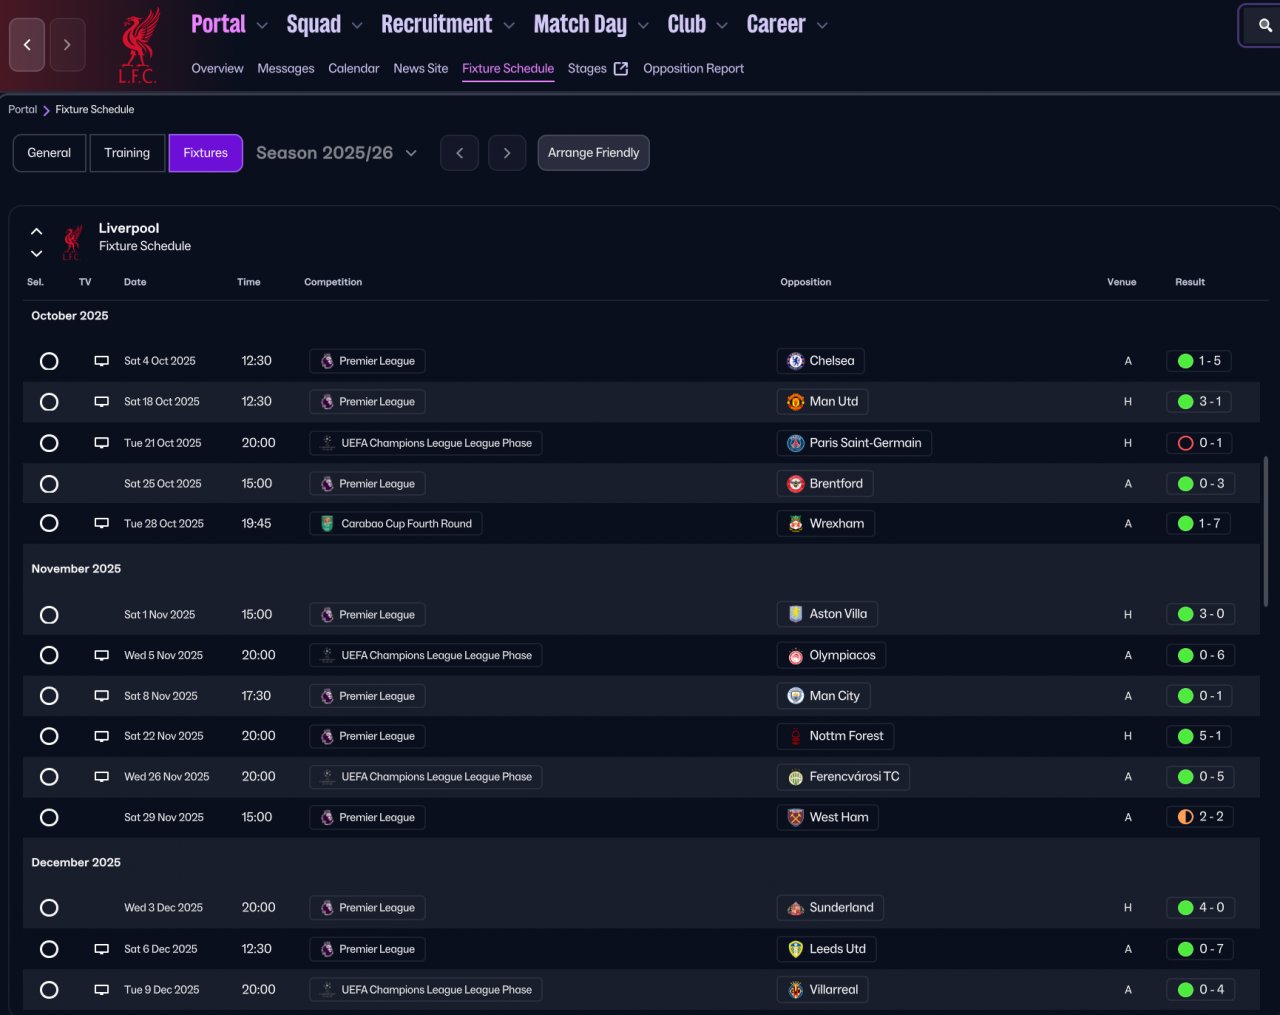Click the TV icon for Chelsea match

pos(101,361)
